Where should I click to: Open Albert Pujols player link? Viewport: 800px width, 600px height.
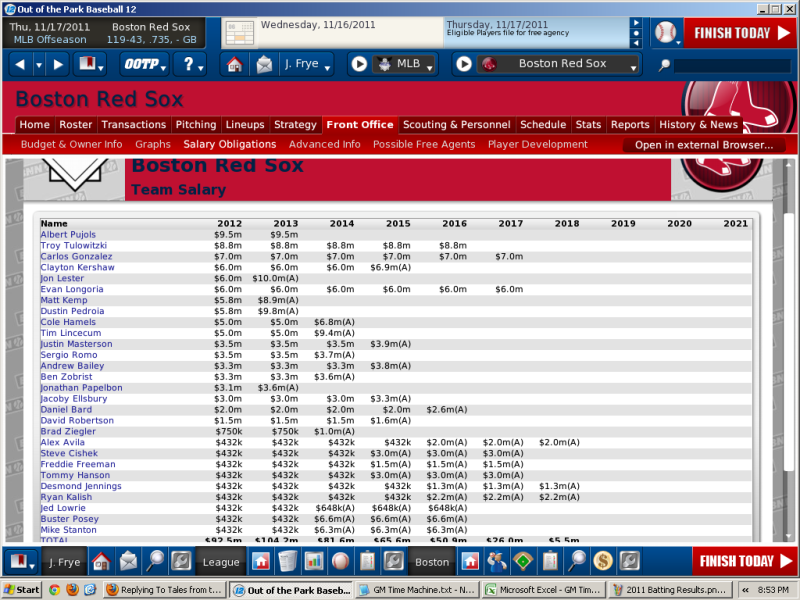coord(68,235)
